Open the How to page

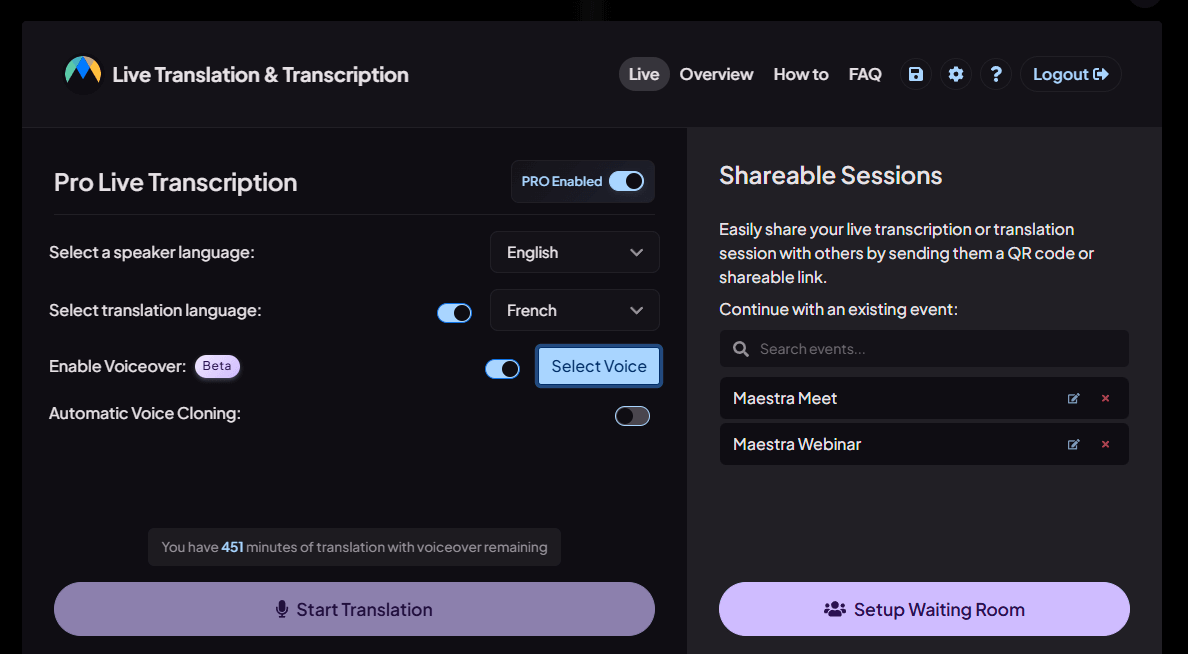point(801,74)
